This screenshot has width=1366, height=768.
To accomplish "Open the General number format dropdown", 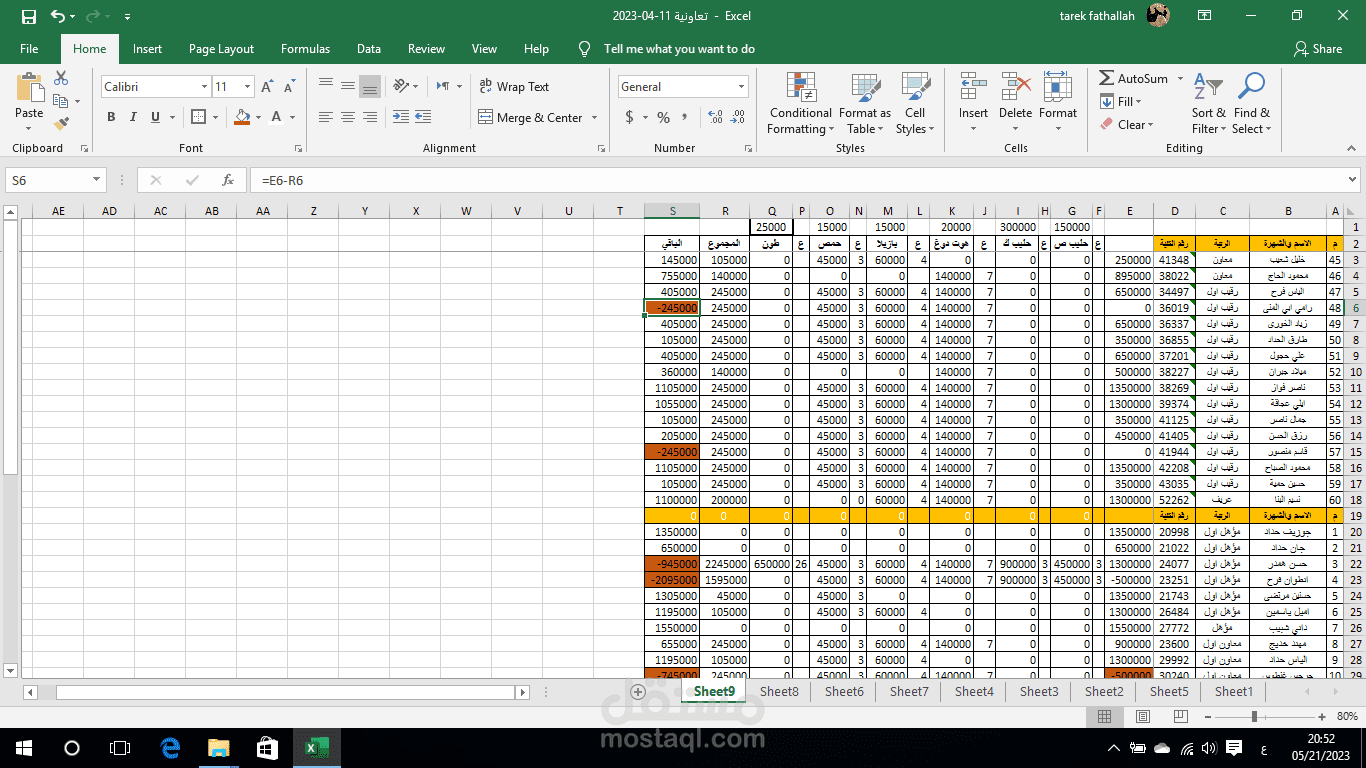I will [741, 87].
